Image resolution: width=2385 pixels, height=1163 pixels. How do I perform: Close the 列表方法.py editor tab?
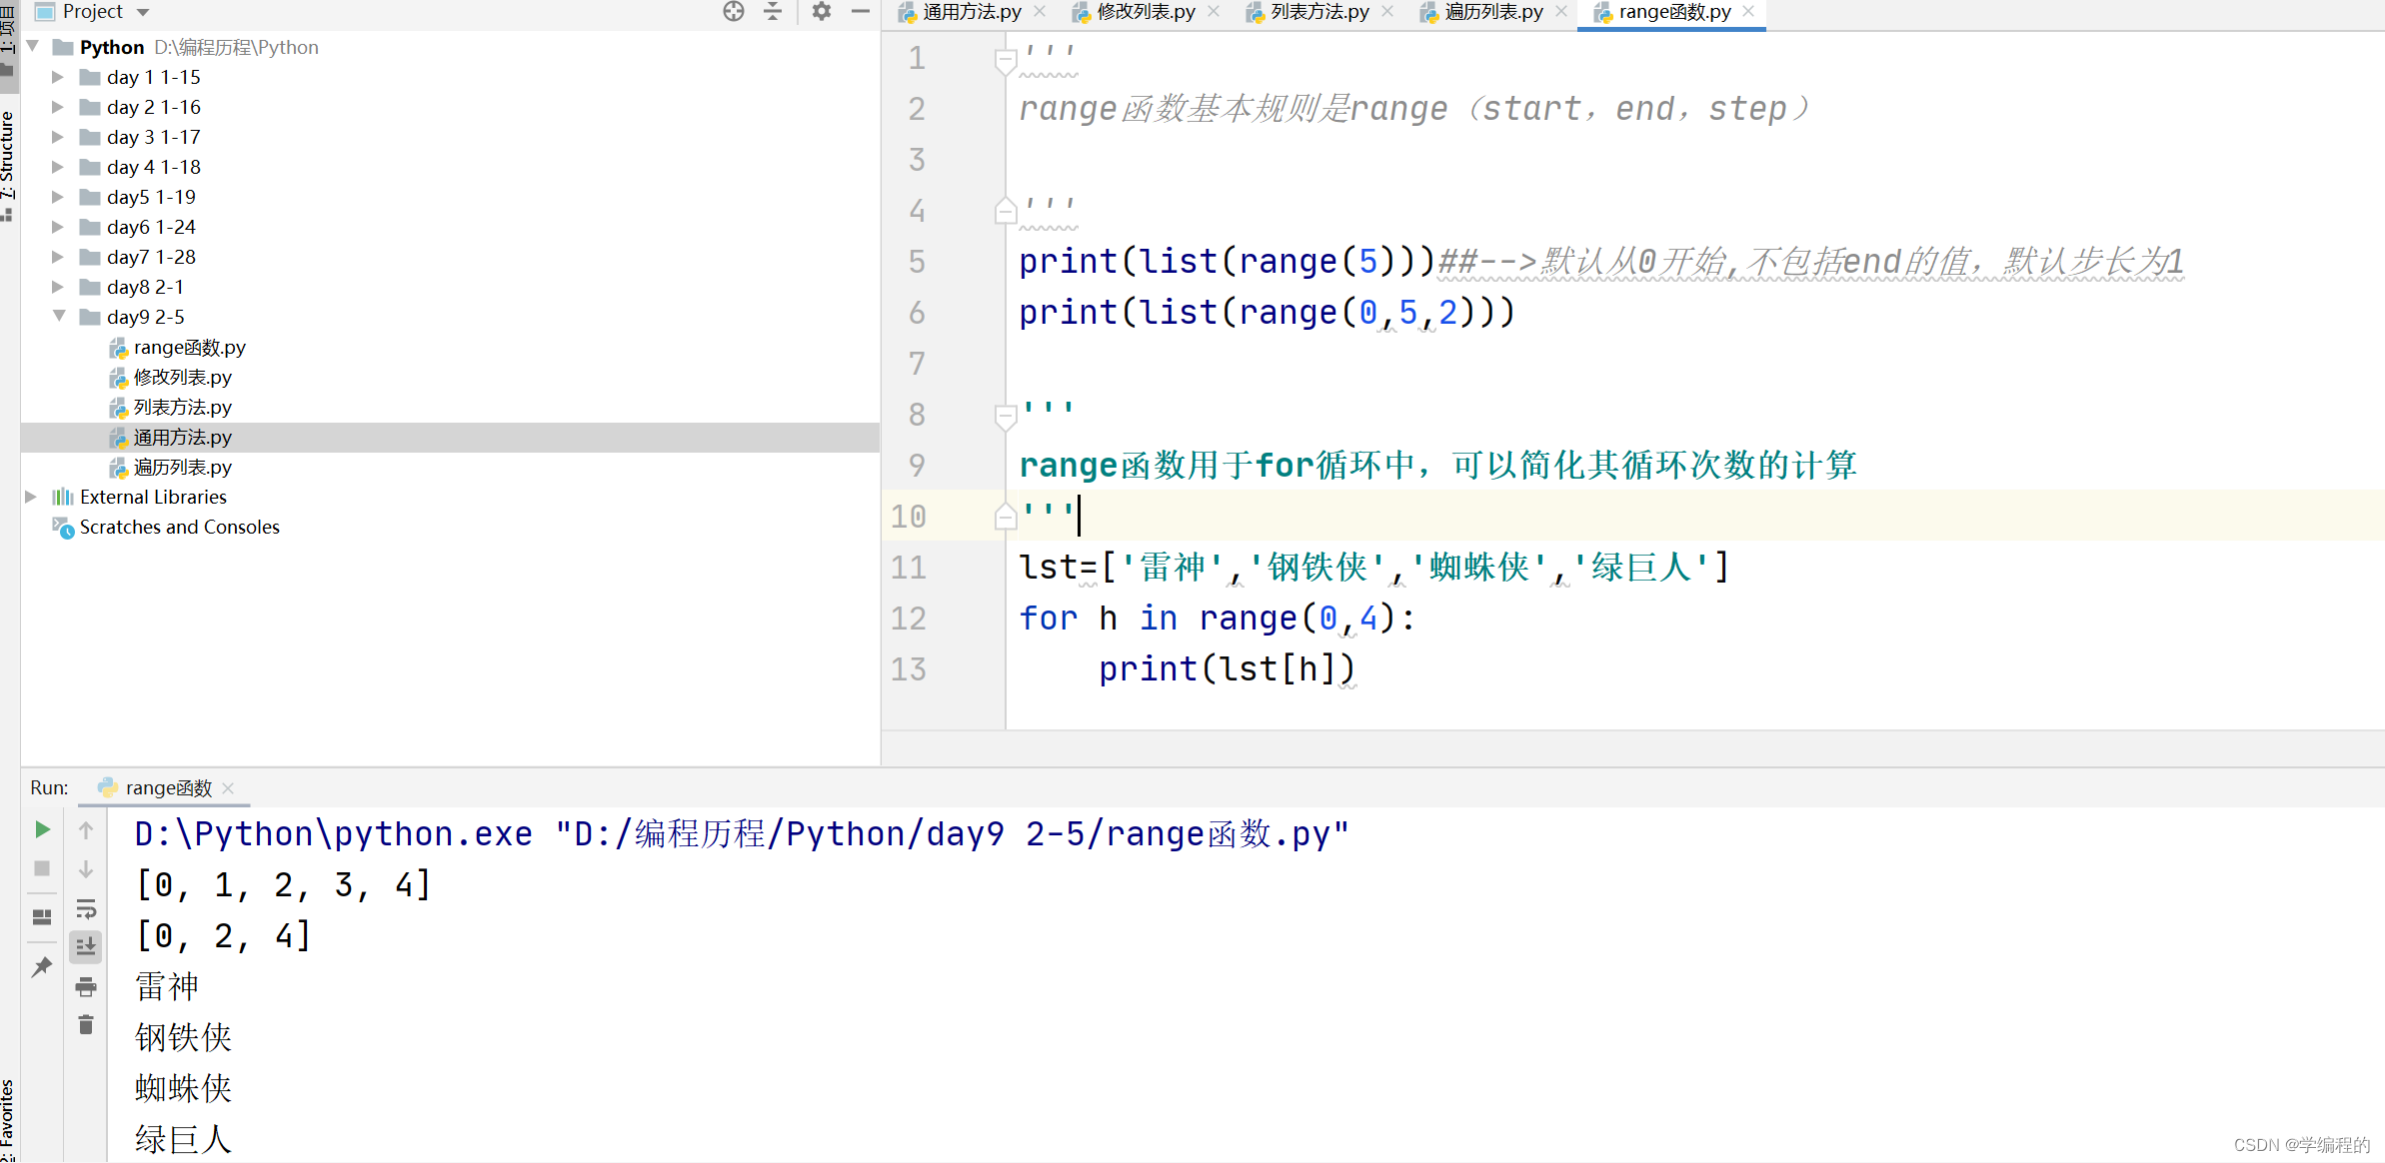tap(1387, 12)
